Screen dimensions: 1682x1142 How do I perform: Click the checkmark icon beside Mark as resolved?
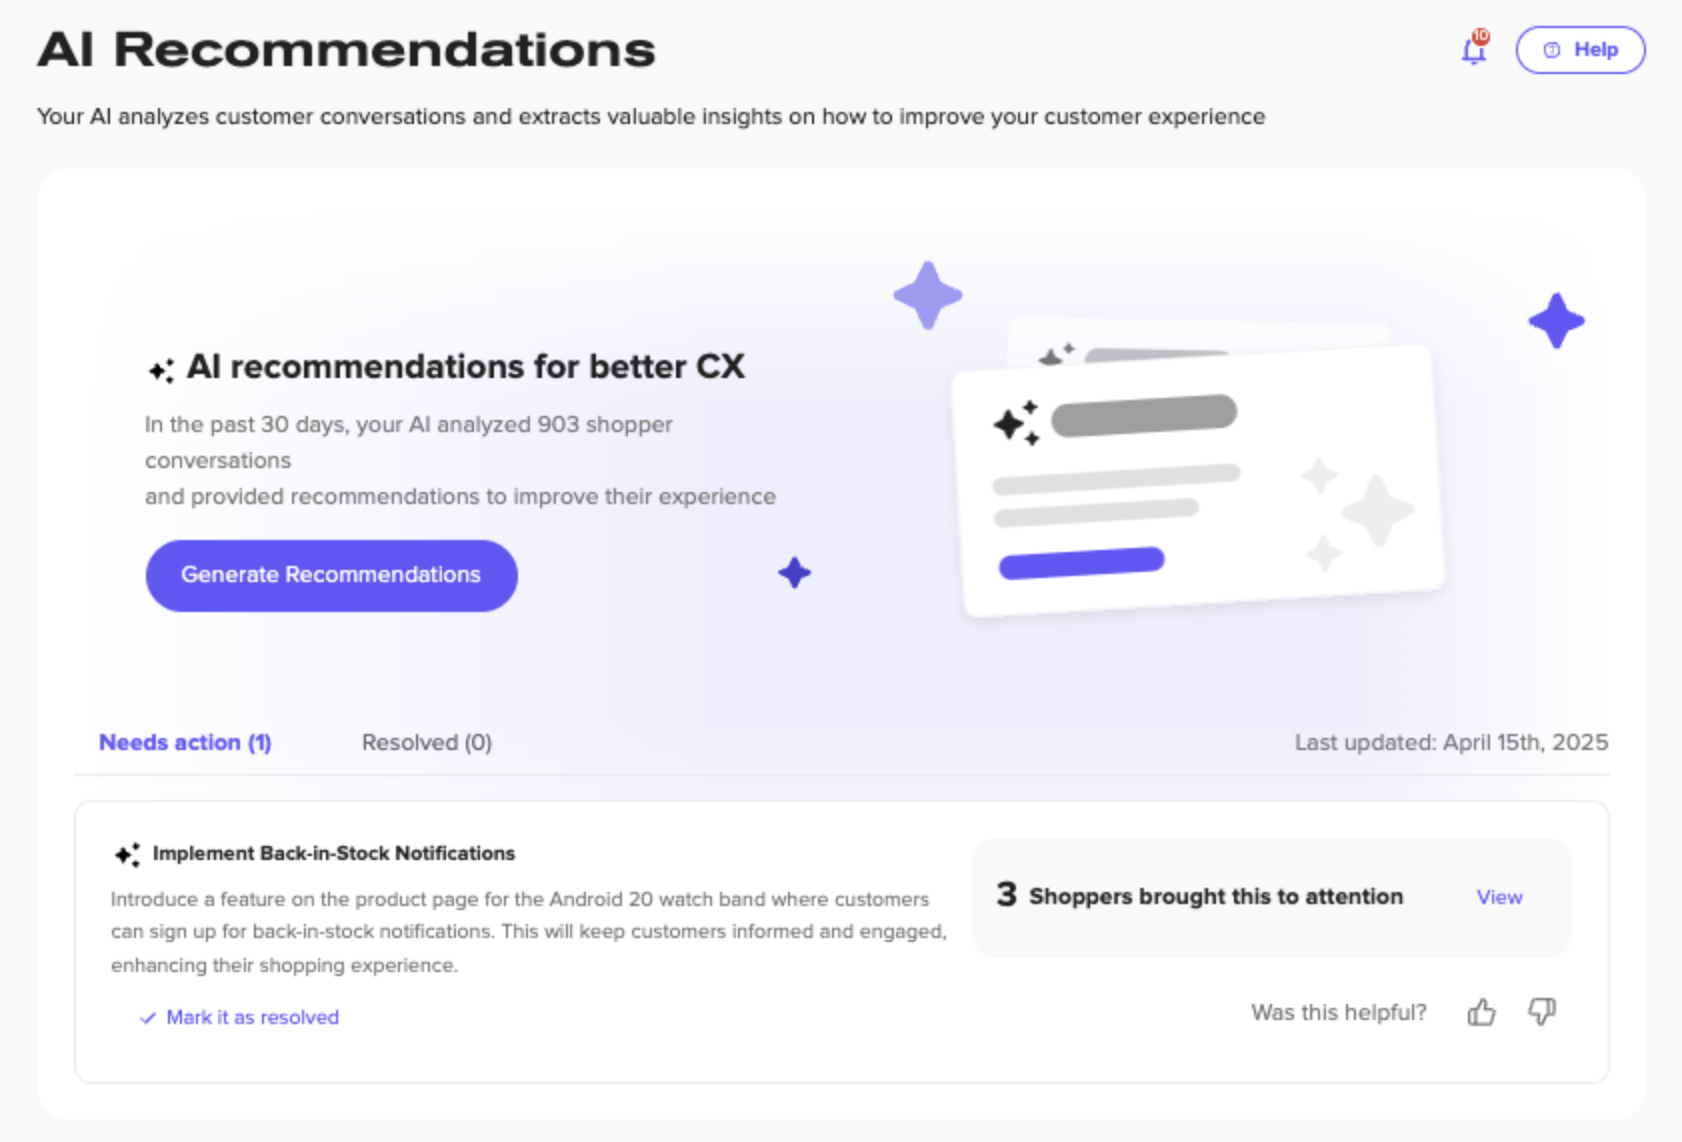click(x=148, y=1018)
